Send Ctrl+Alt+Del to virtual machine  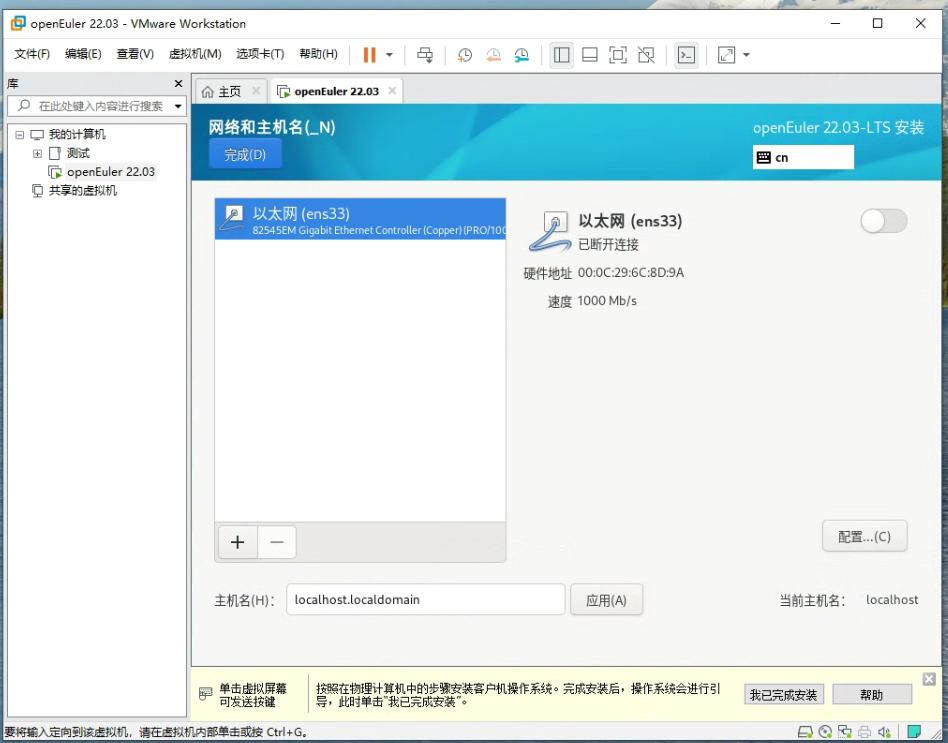point(425,55)
